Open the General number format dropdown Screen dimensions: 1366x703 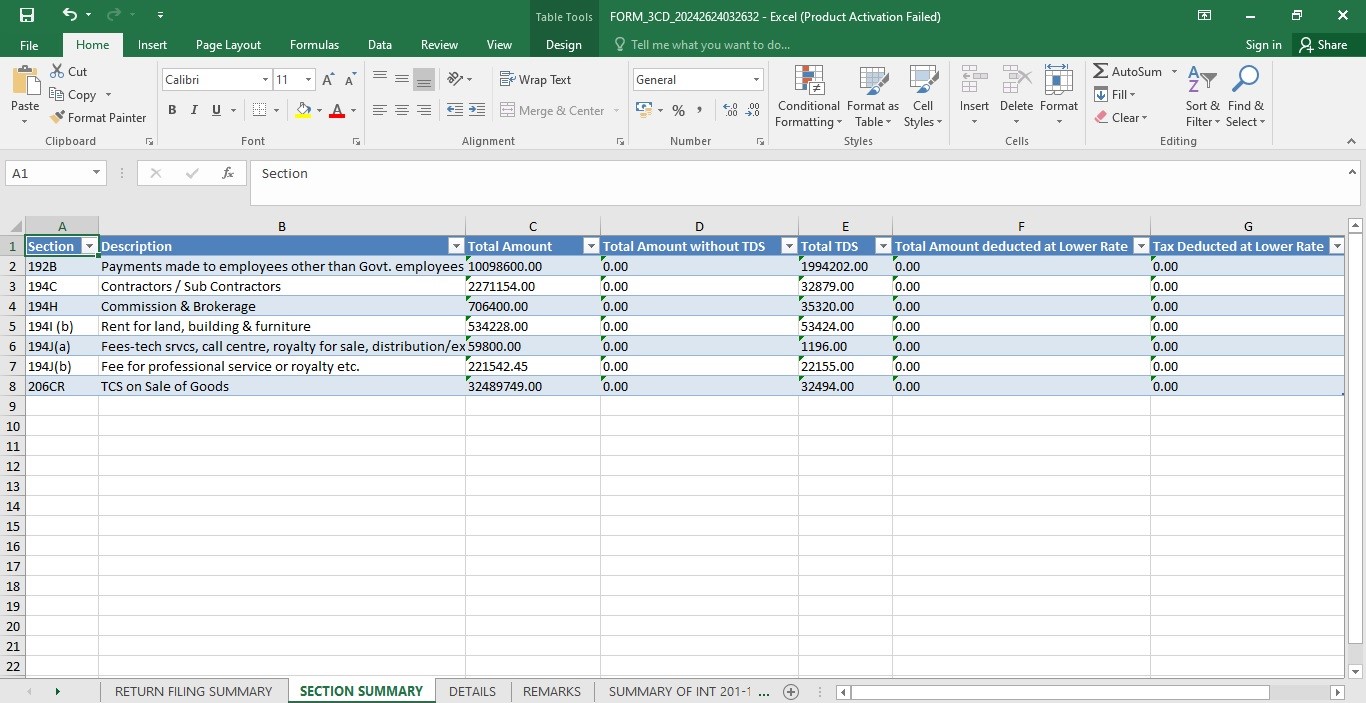[x=698, y=80]
